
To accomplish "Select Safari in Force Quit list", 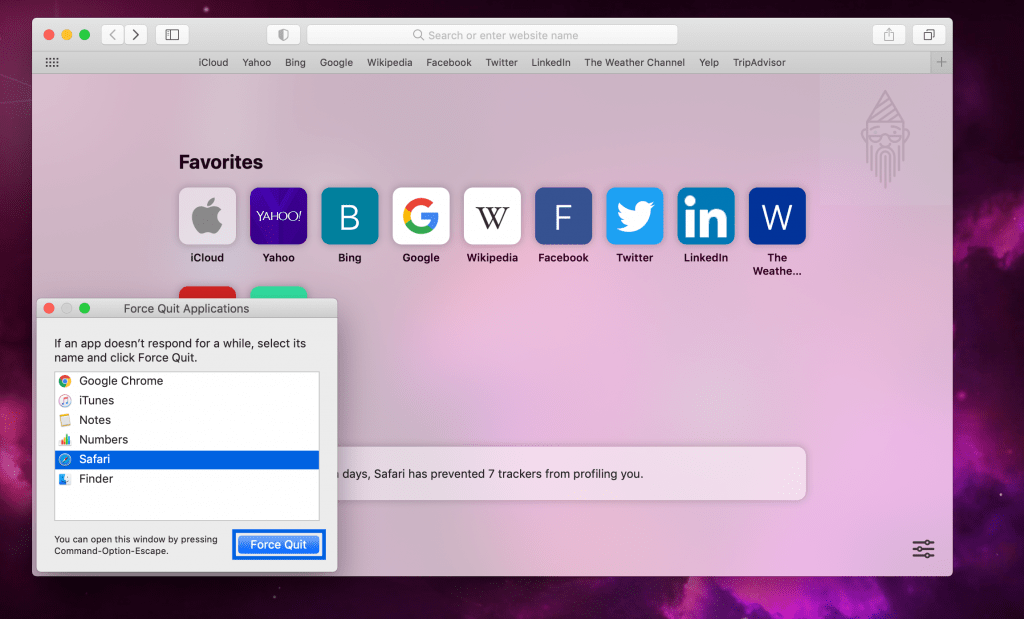I will (187, 459).
